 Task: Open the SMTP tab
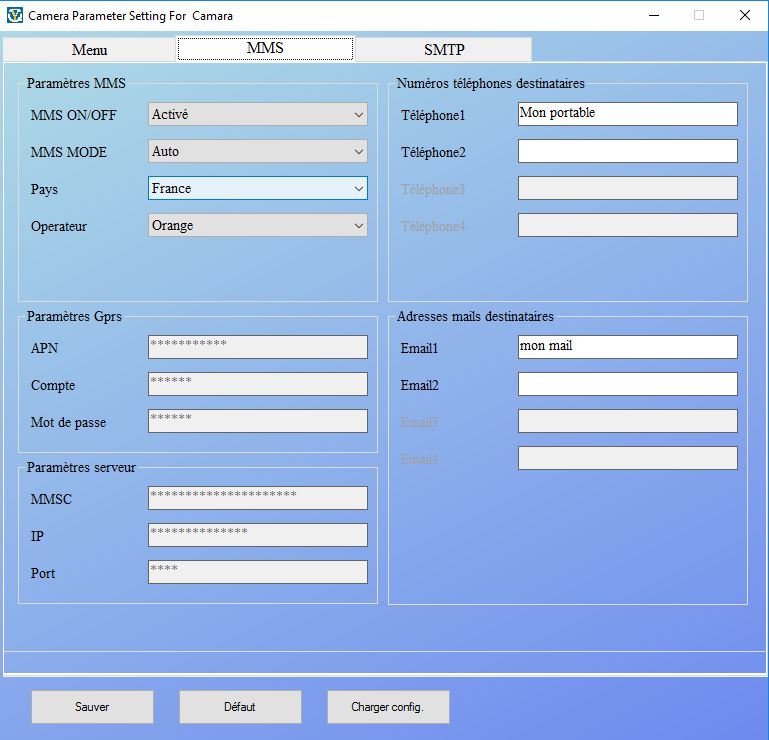444,50
